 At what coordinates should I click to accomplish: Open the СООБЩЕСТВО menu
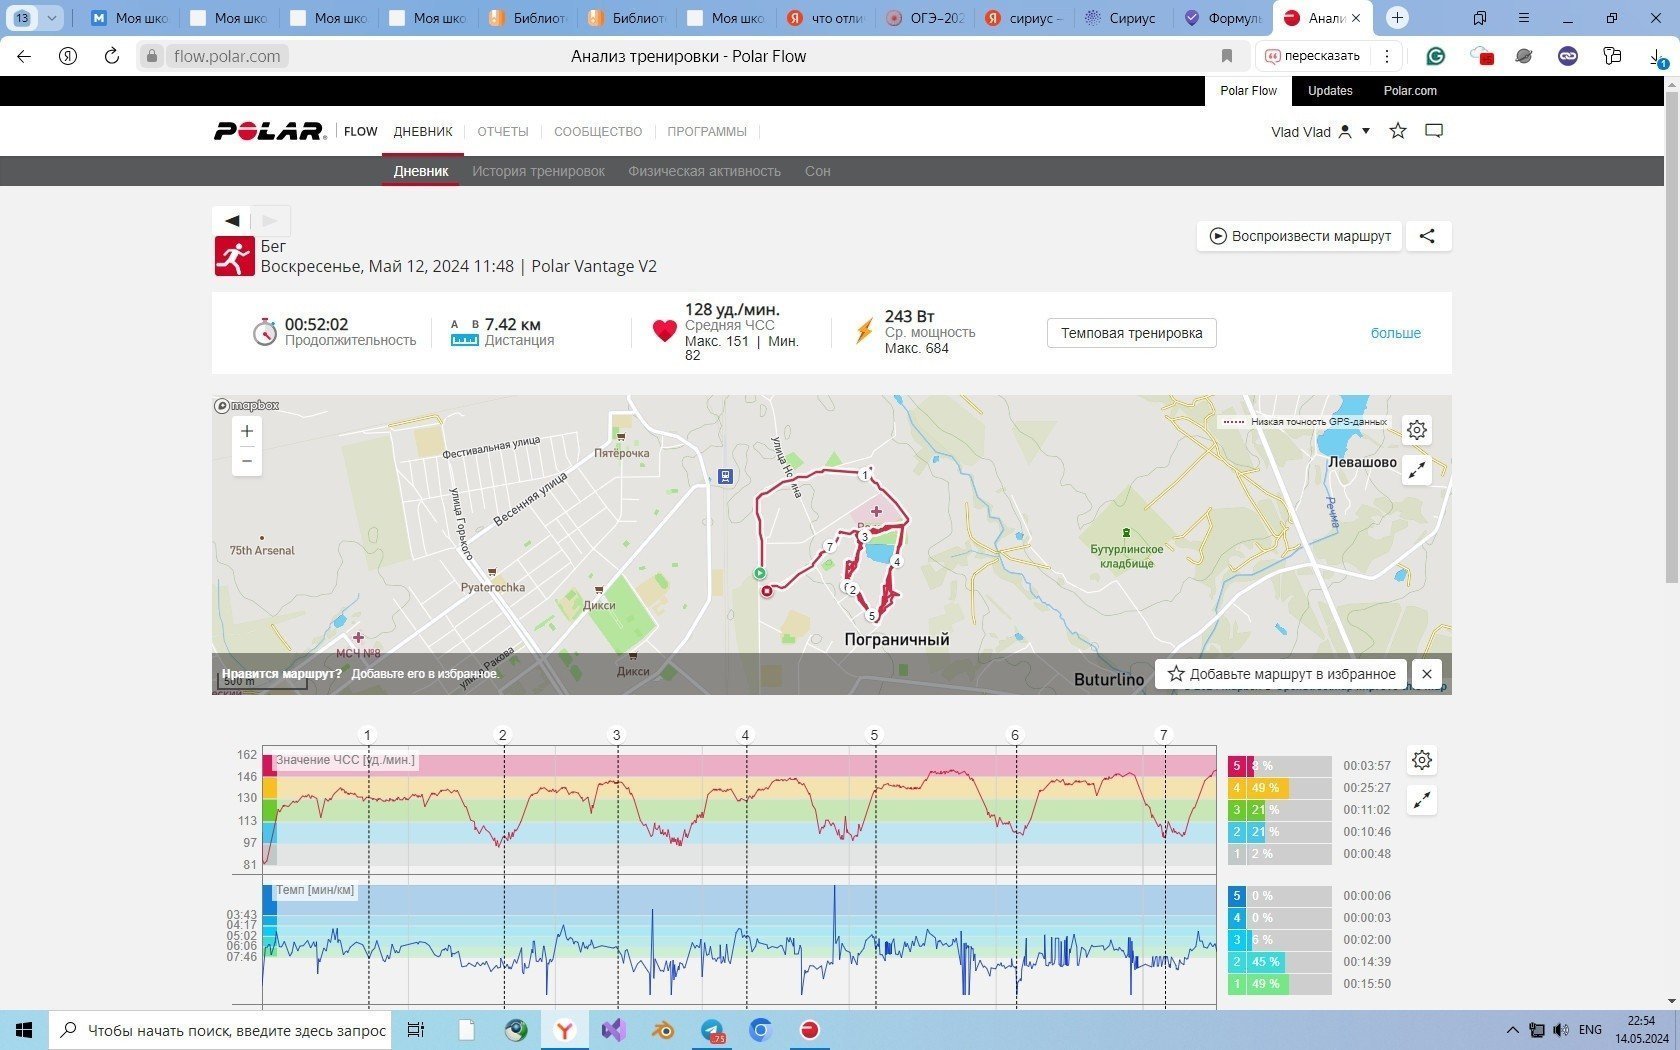coord(598,132)
